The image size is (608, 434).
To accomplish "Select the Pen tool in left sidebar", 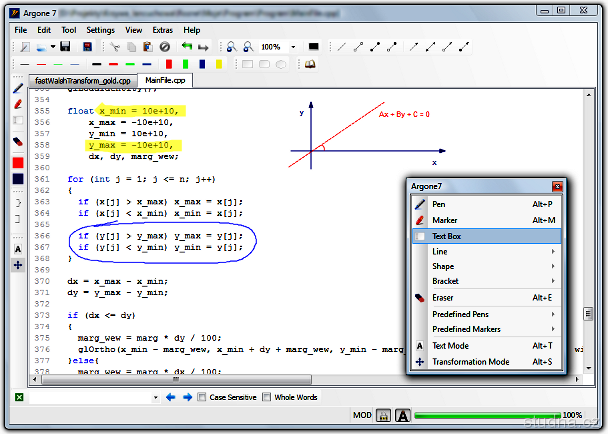I will point(18,88).
